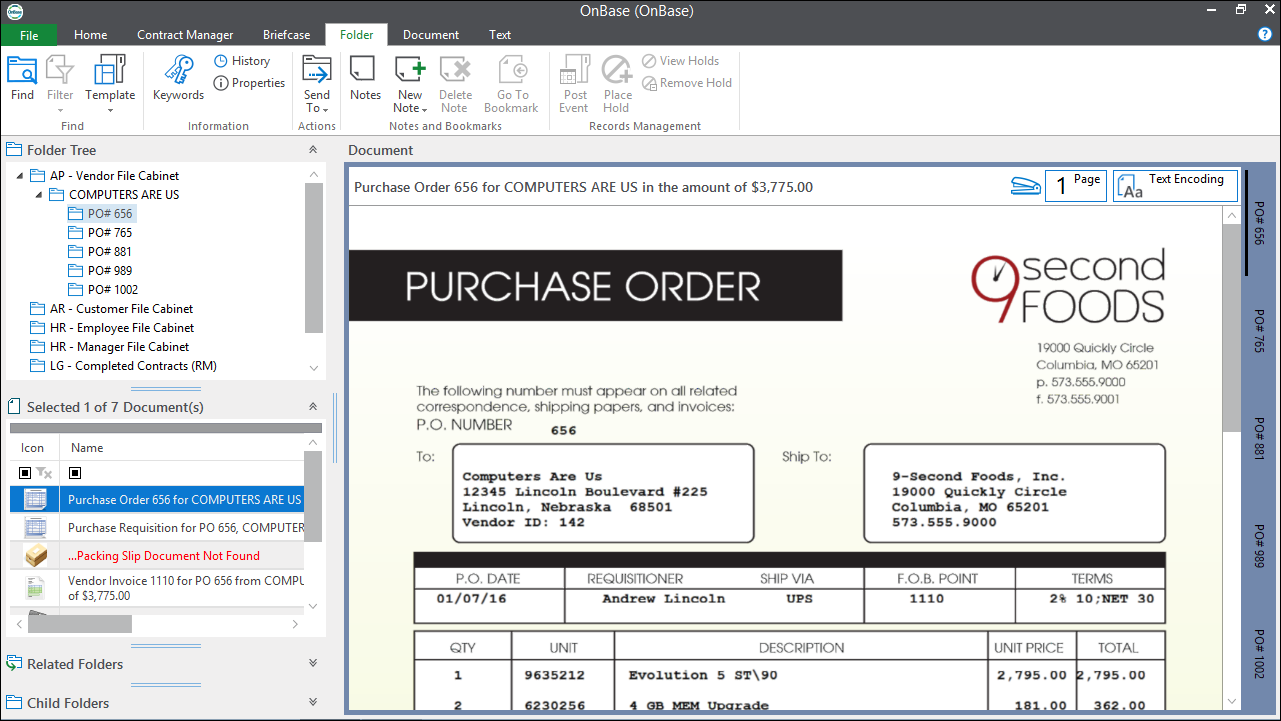Switch to the Text ribbon tab
Viewport: 1281px width, 721px height.
click(500, 35)
